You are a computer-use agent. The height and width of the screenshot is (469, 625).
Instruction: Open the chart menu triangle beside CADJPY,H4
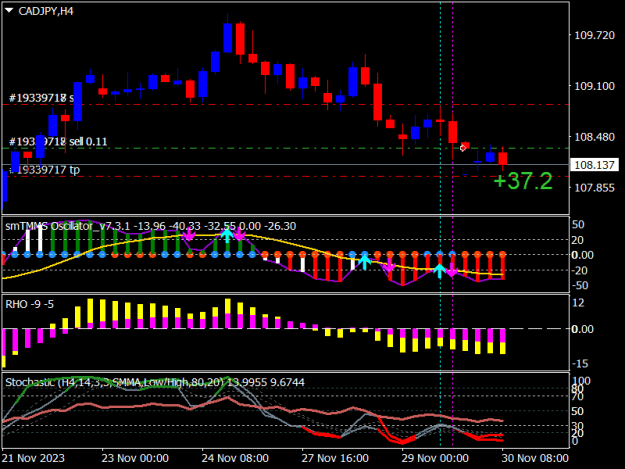(x=9, y=11)
